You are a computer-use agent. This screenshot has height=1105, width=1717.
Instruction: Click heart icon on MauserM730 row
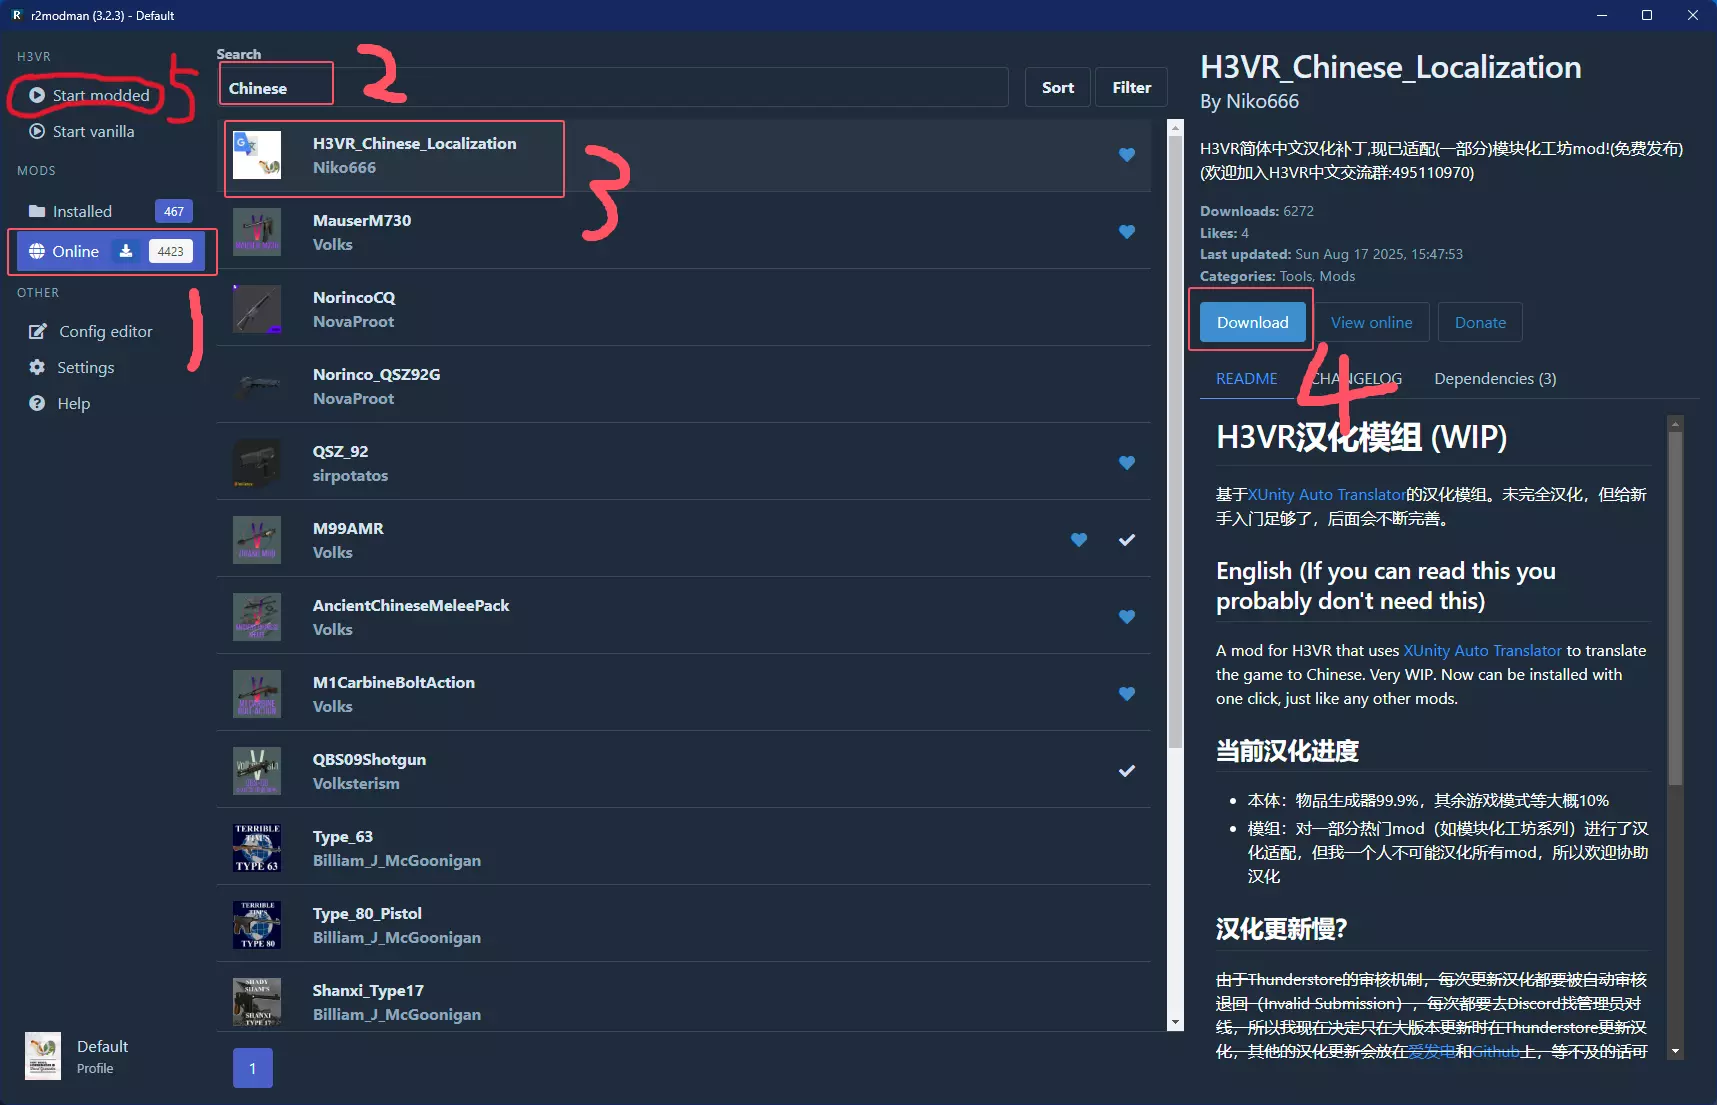coord(1127,232)
